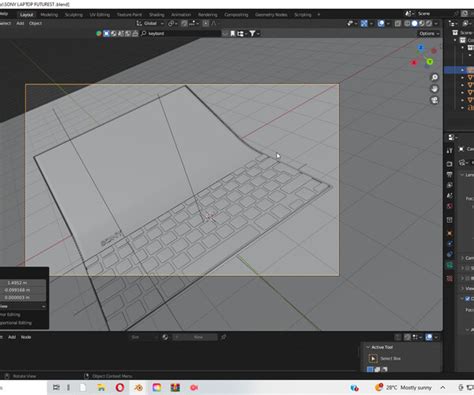
Task: Open the Physics properties tab
Action: pos(450,244)
